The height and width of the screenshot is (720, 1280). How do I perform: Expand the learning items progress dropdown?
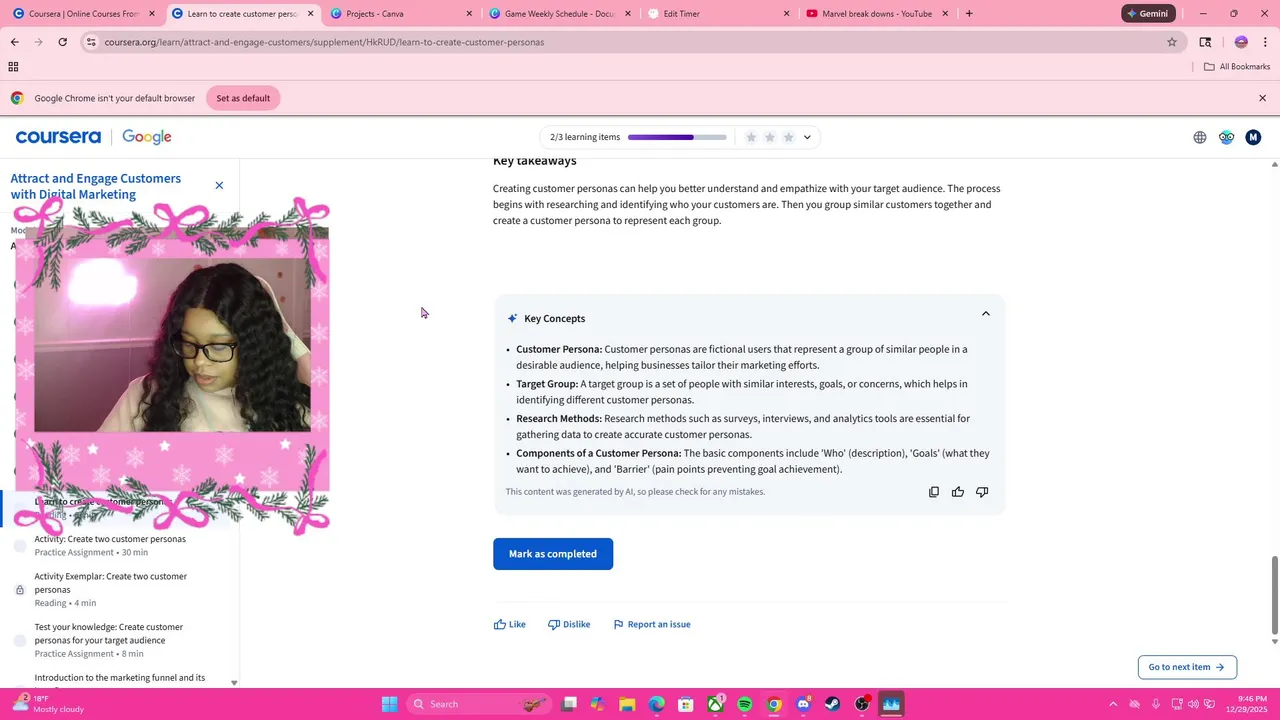(x=807, y=137)
